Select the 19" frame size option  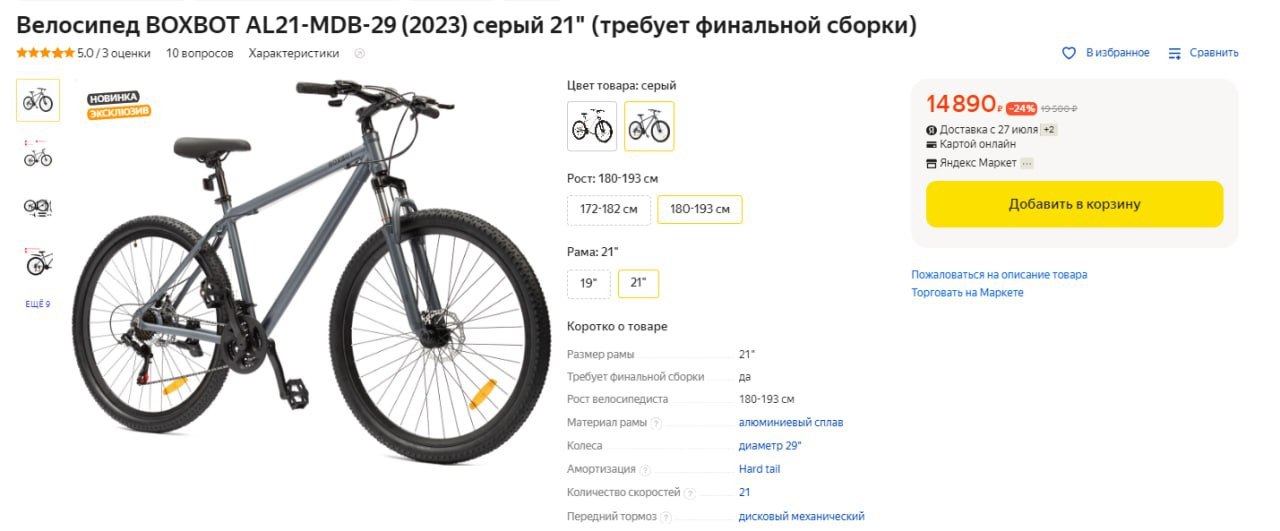click(x=588, y=284)
